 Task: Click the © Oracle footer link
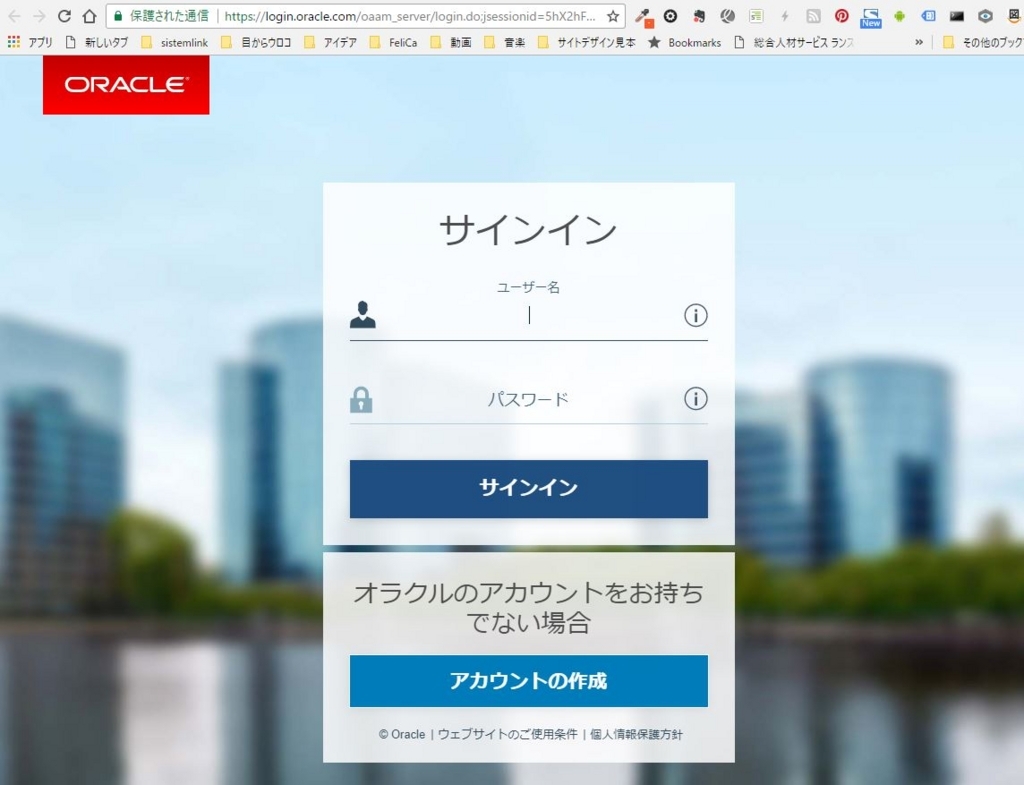[x=402, y=734]
